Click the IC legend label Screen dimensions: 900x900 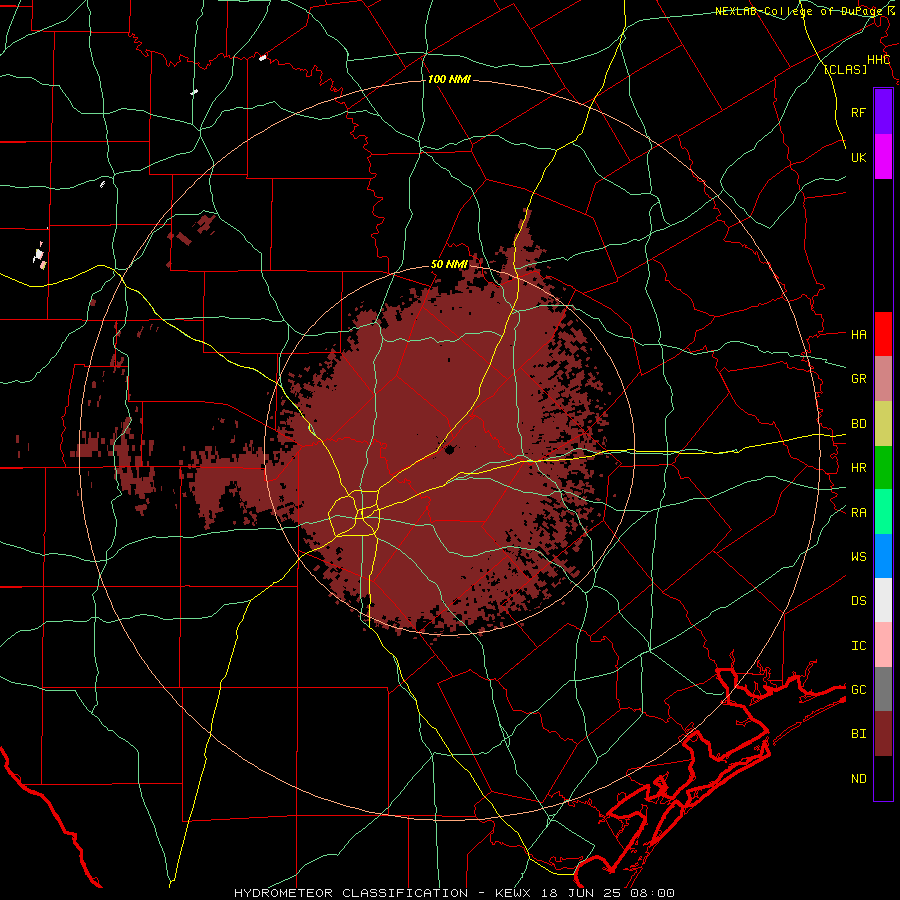pos(858,645)
